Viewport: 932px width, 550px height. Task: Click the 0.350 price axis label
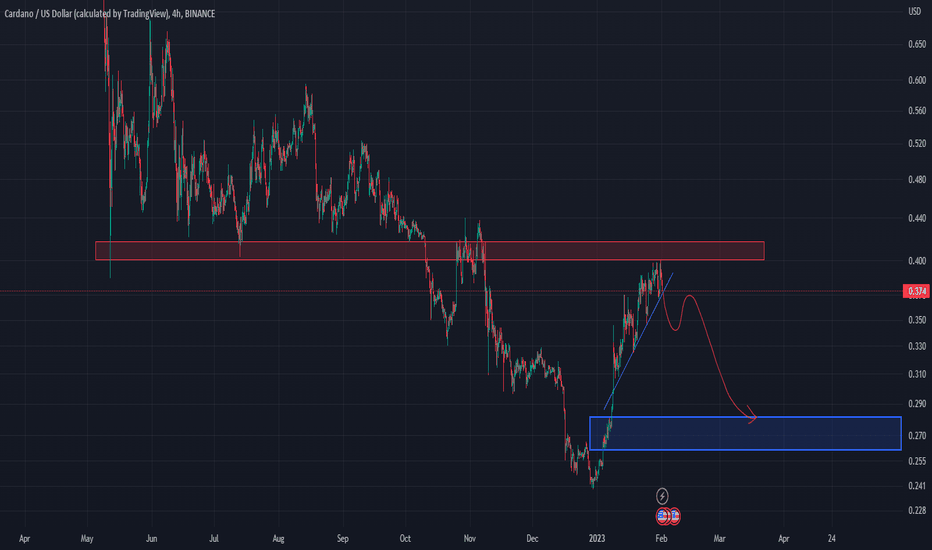[x=917, y=320]
